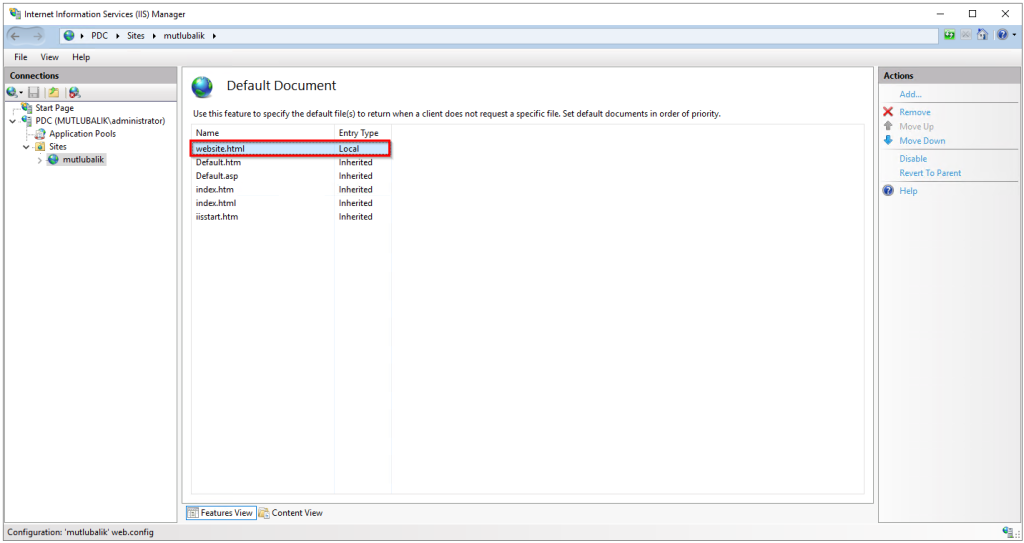Screen dimensions: 1024x543
Task: Click the Up folder icon in Connections
Action: [54, 93]
